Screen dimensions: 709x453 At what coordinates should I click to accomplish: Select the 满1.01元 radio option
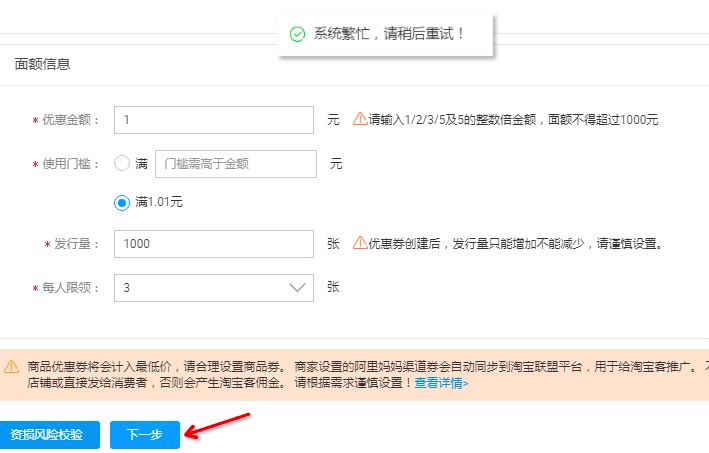point(122,202)
